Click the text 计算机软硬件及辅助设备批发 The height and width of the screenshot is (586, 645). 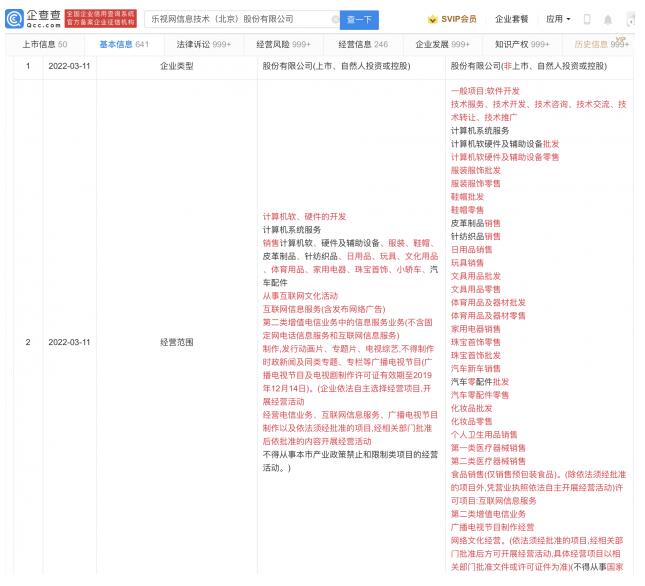[x=505, y=144]
